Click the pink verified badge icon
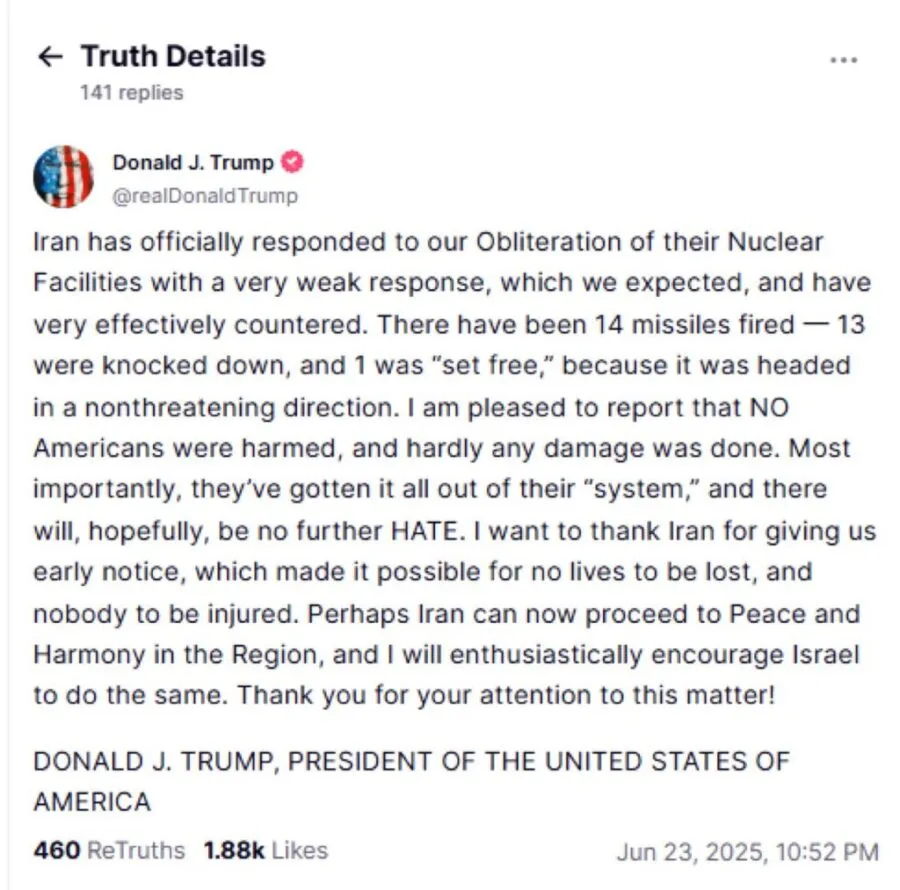 (294, 163)
